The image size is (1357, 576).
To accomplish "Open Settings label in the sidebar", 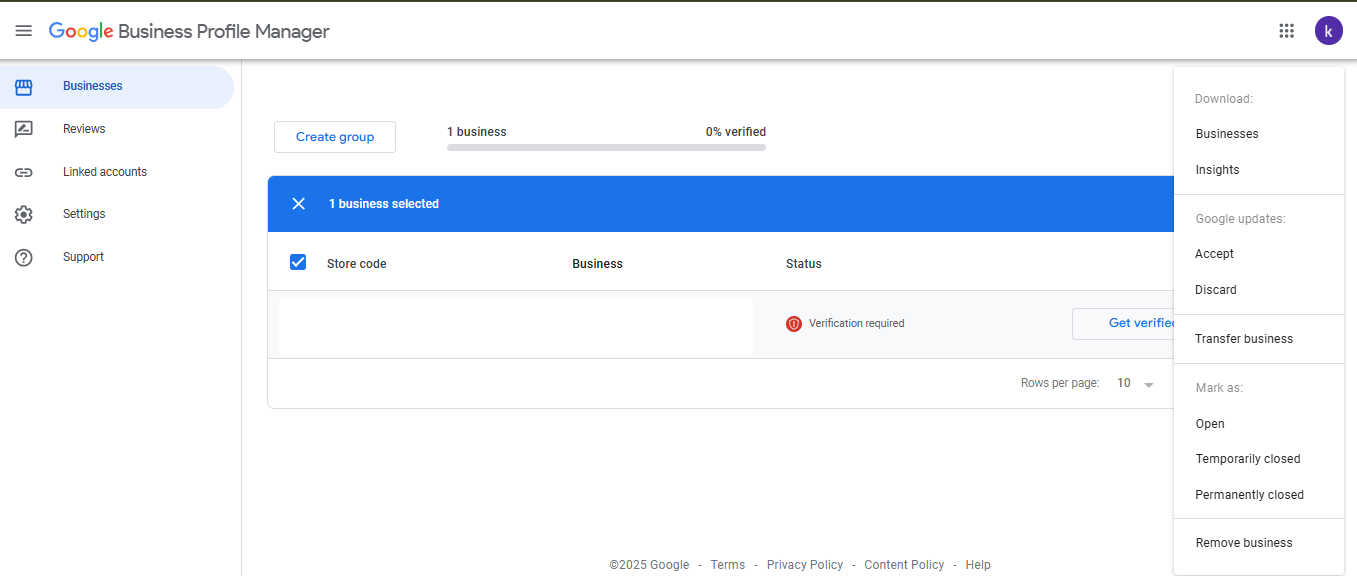I will 84,214.
